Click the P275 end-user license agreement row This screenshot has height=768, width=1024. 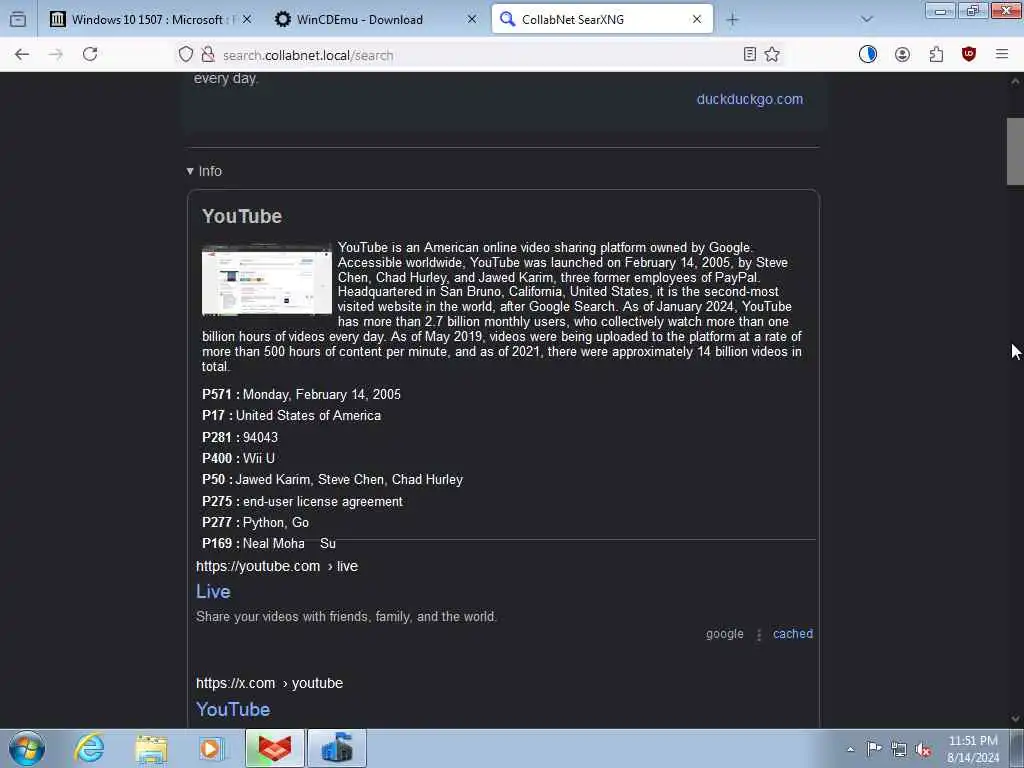tap(302, 502)
